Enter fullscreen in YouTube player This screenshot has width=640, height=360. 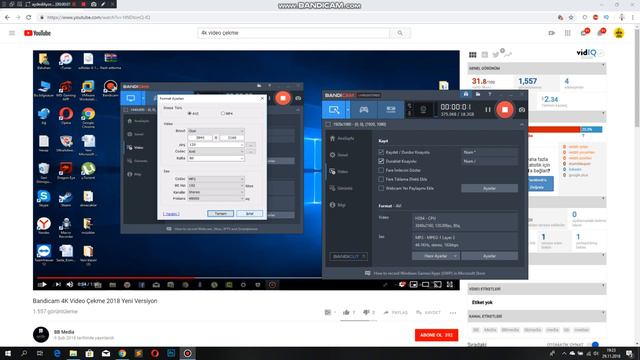tap(450, 284)
